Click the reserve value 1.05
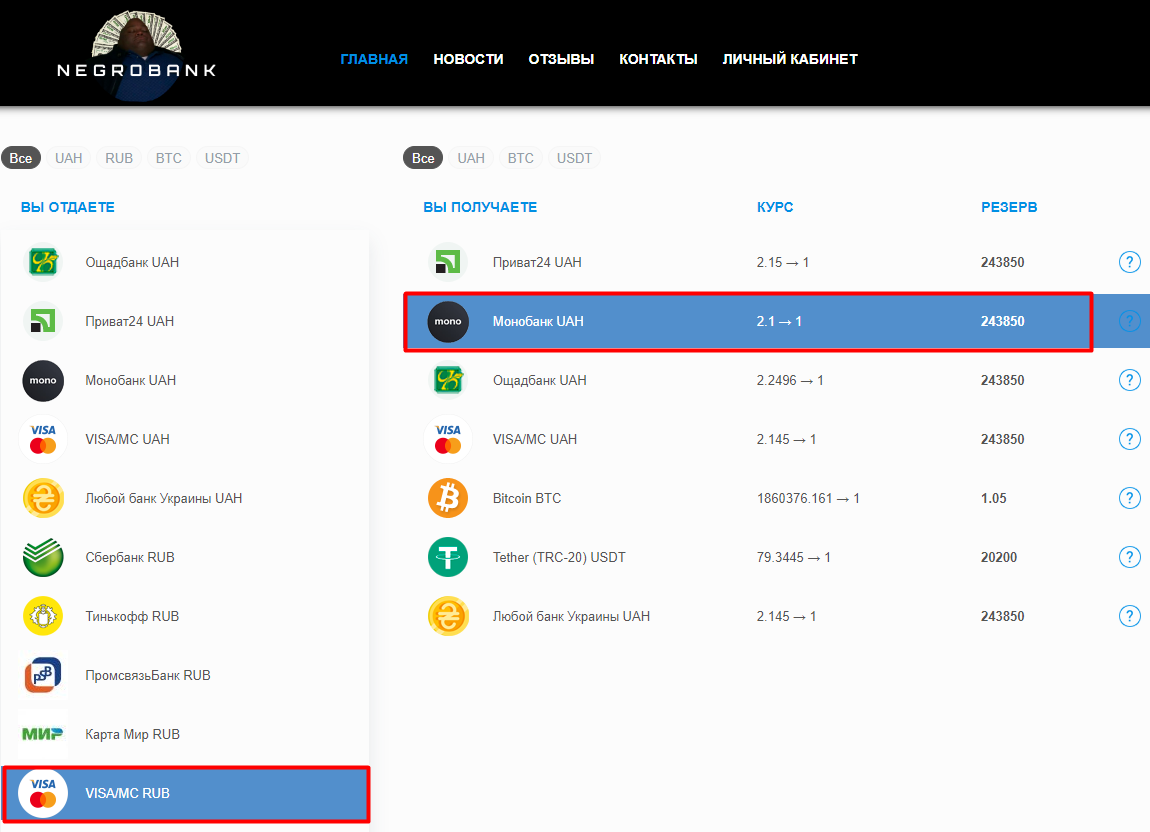The image size is (1150, 832). click(x=994, y=498)
